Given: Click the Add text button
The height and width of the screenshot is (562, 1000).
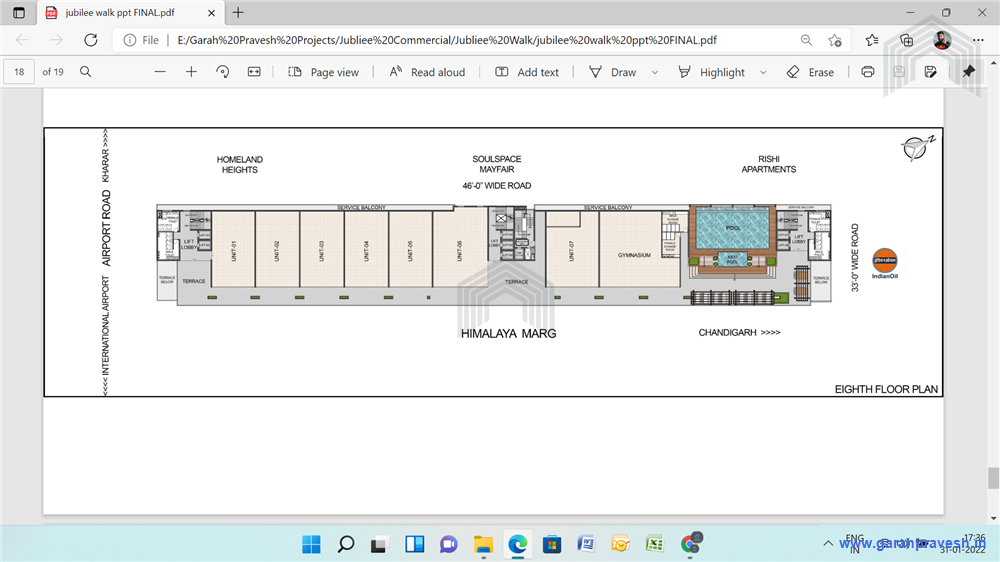Looking at the screenshot, I should (x=526, y=72).
